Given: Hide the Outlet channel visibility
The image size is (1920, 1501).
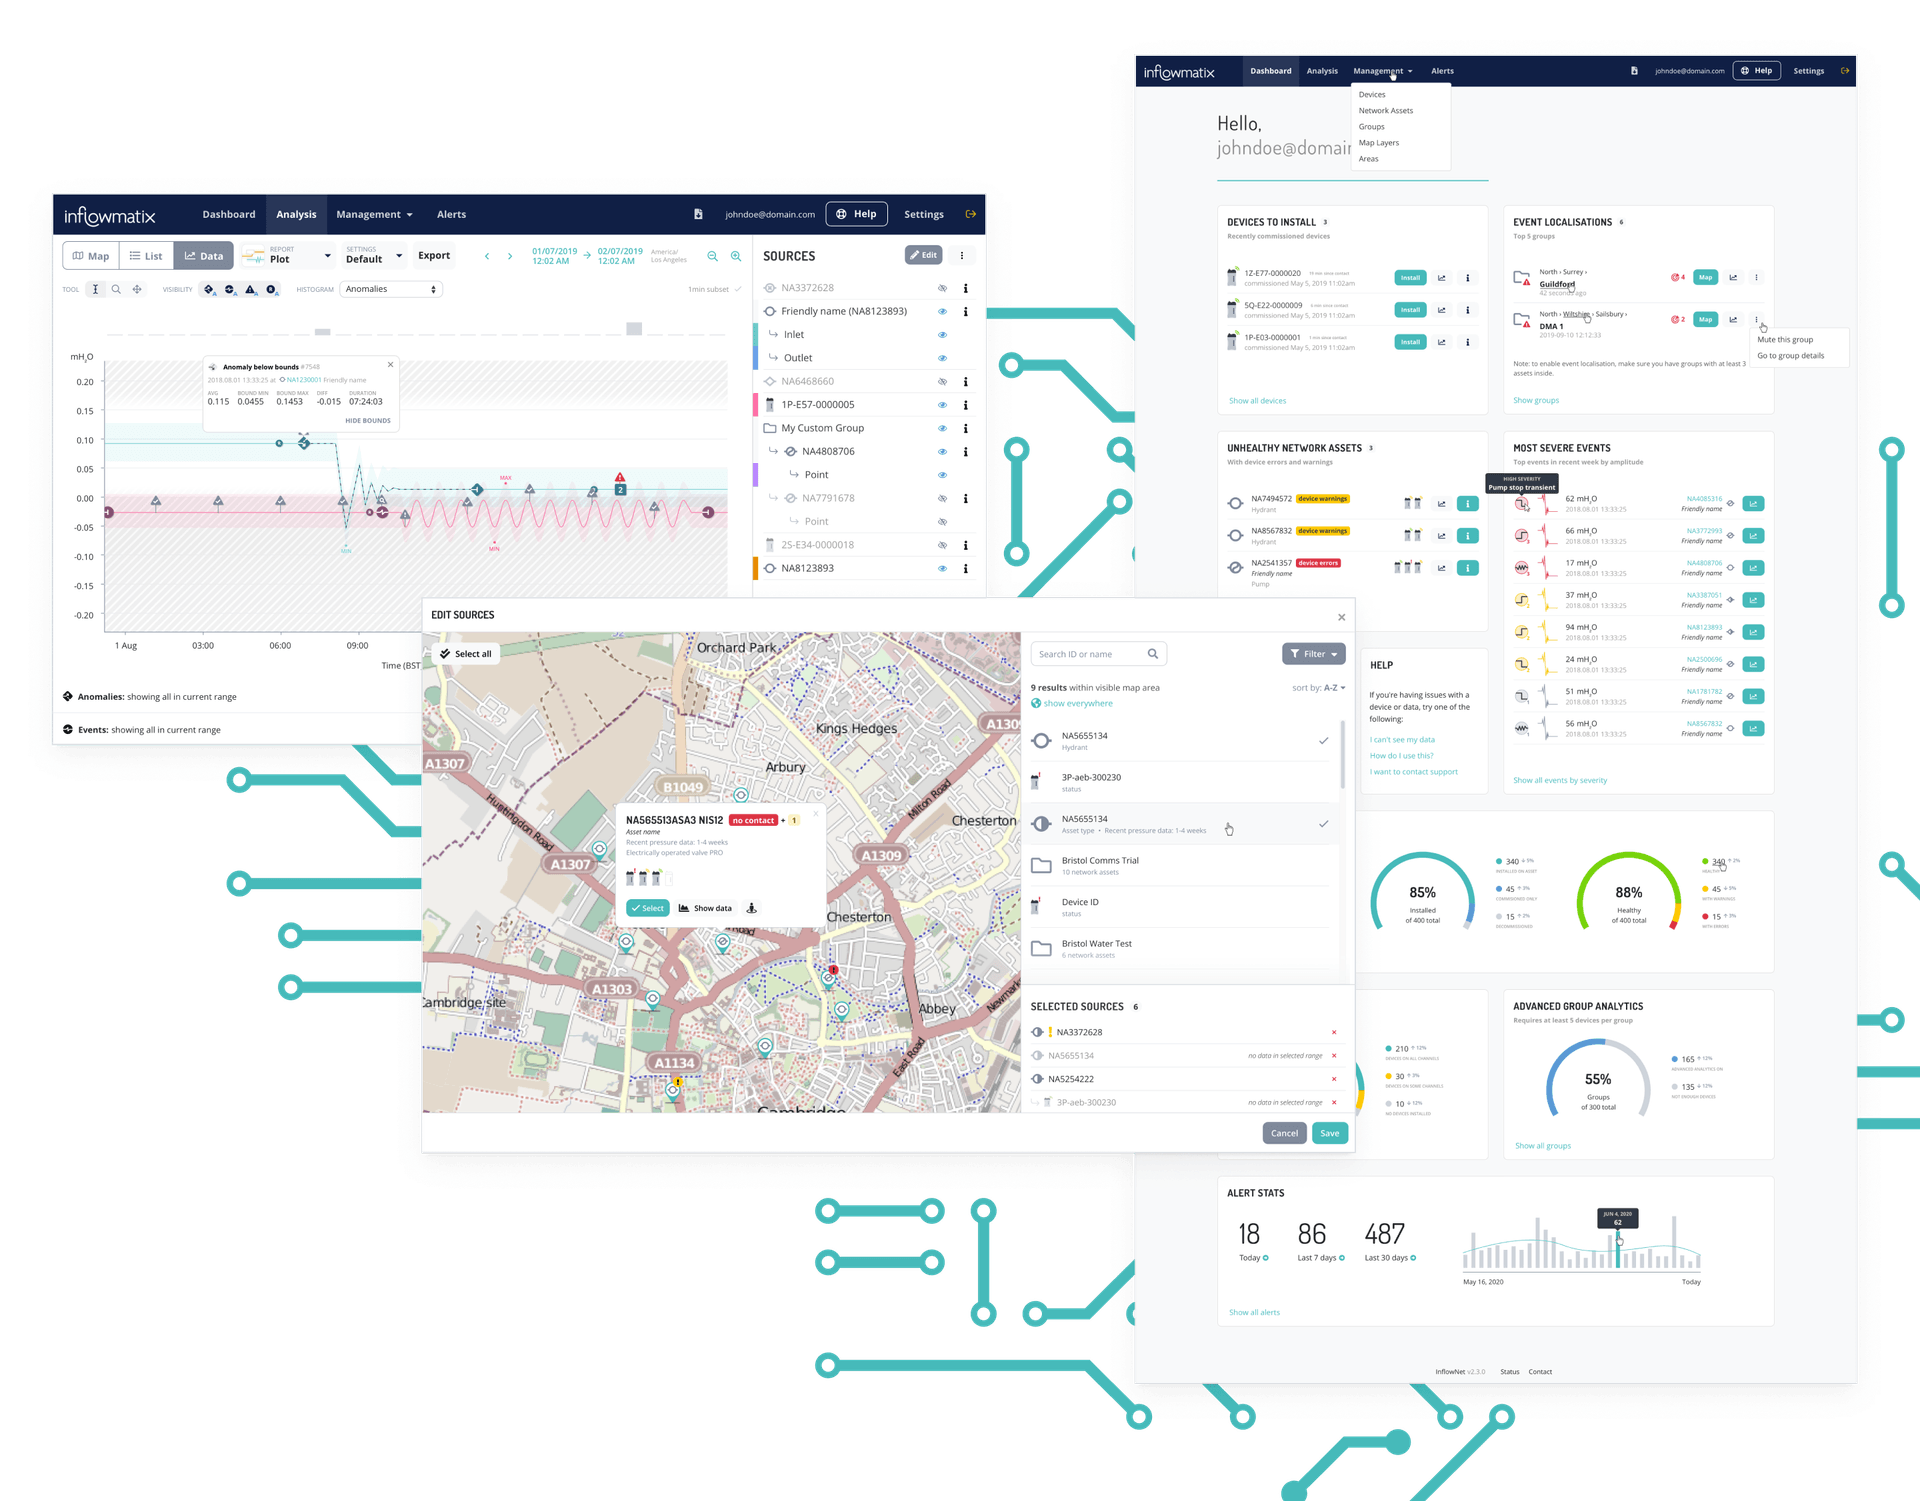Looking at the screenshot, I should (941, 357).
